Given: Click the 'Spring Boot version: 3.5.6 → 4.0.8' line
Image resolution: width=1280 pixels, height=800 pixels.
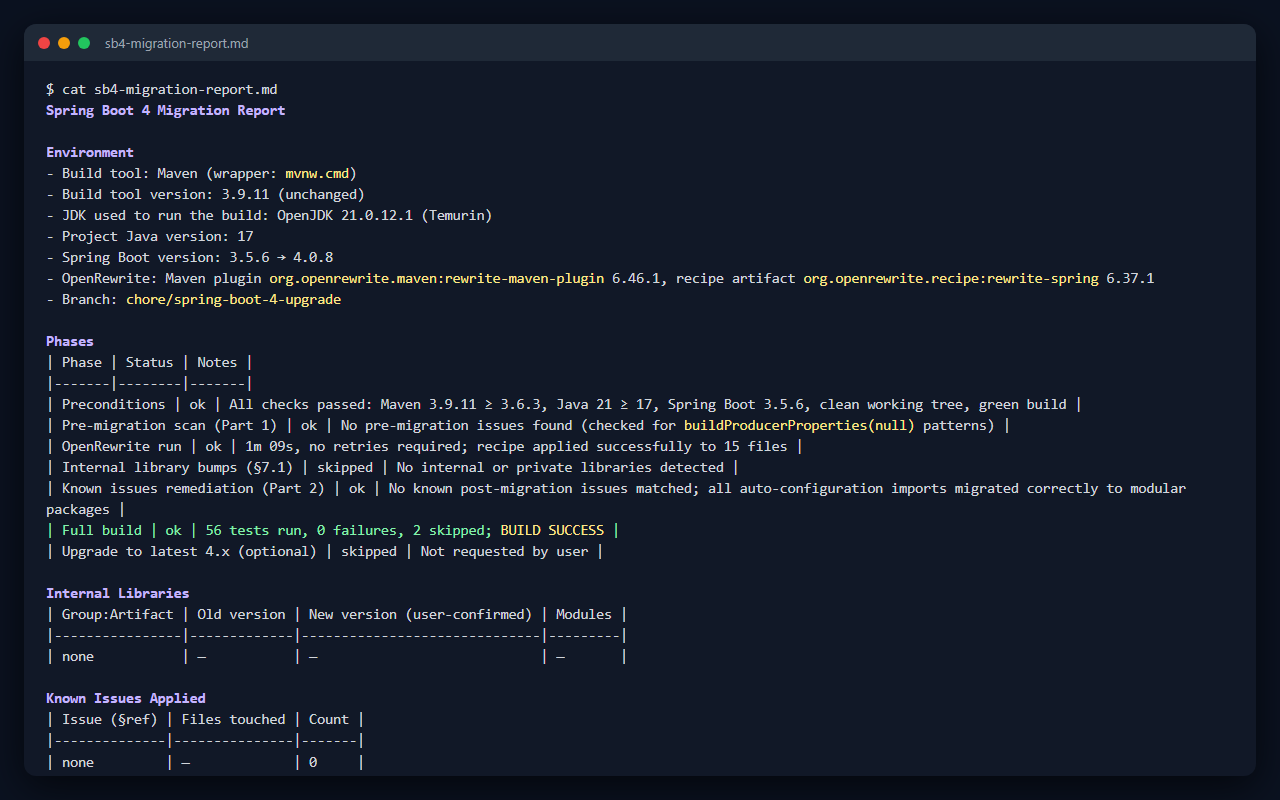Looking at the screenshot, I should pos(190,257).
